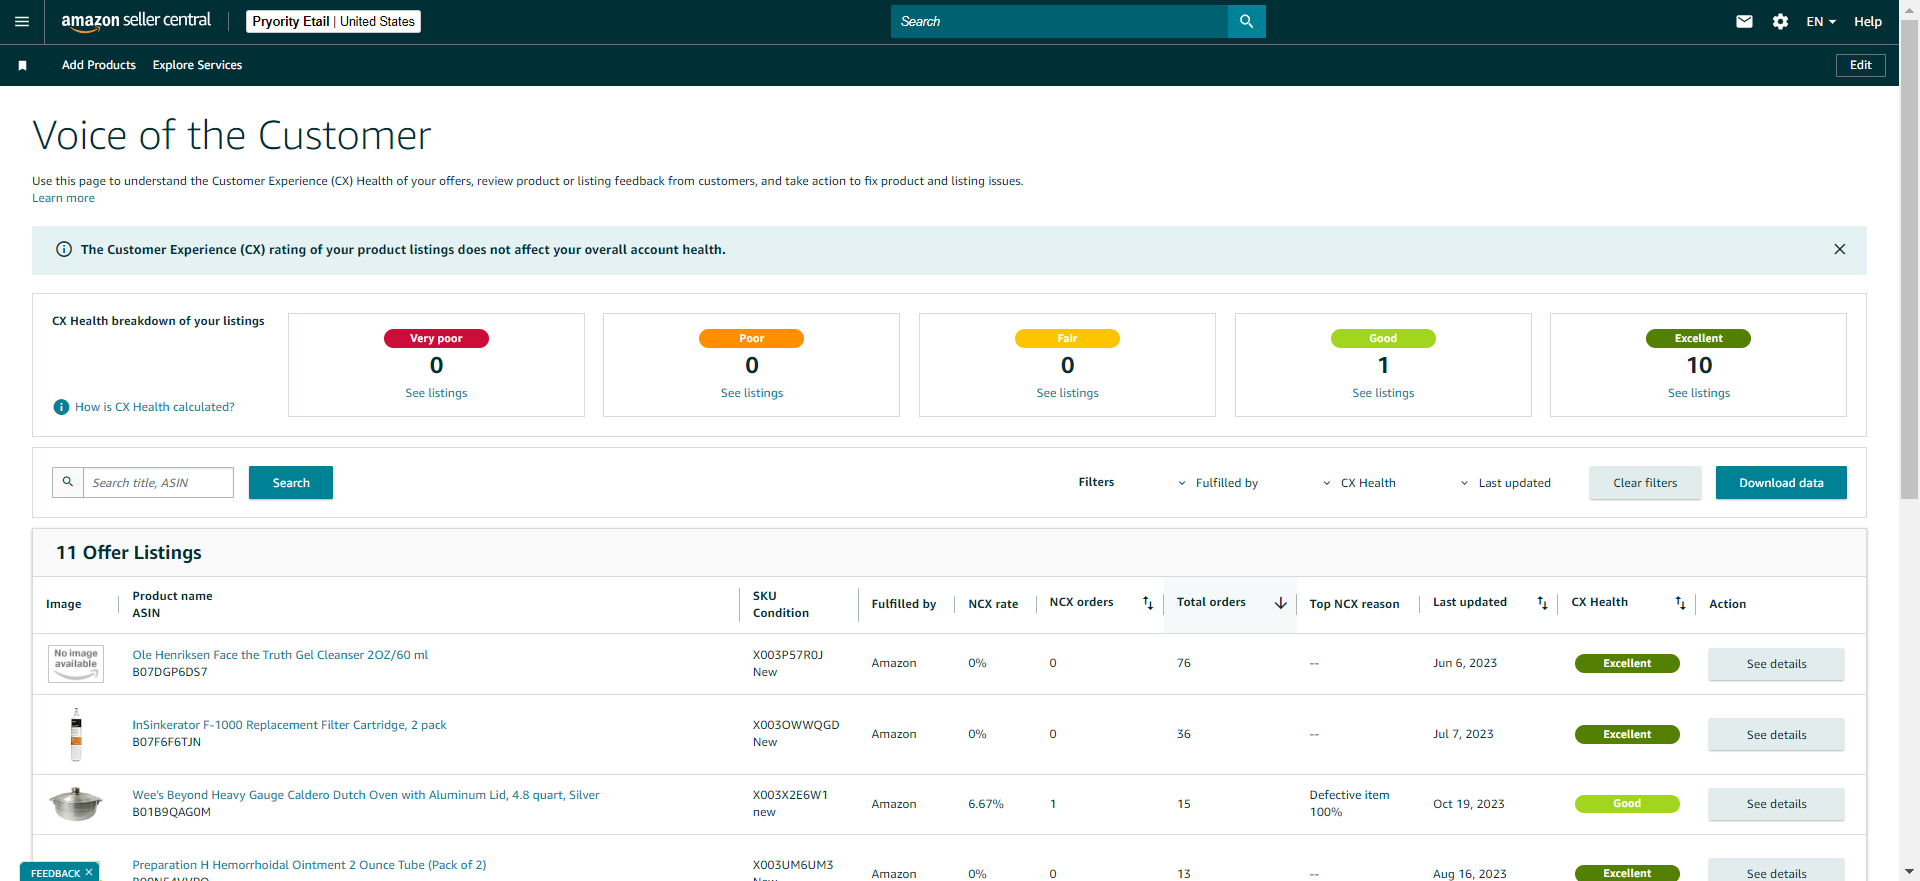Click the Edit button in navigation bar
Screen dimensions: 1920x881
[1860, 65]
